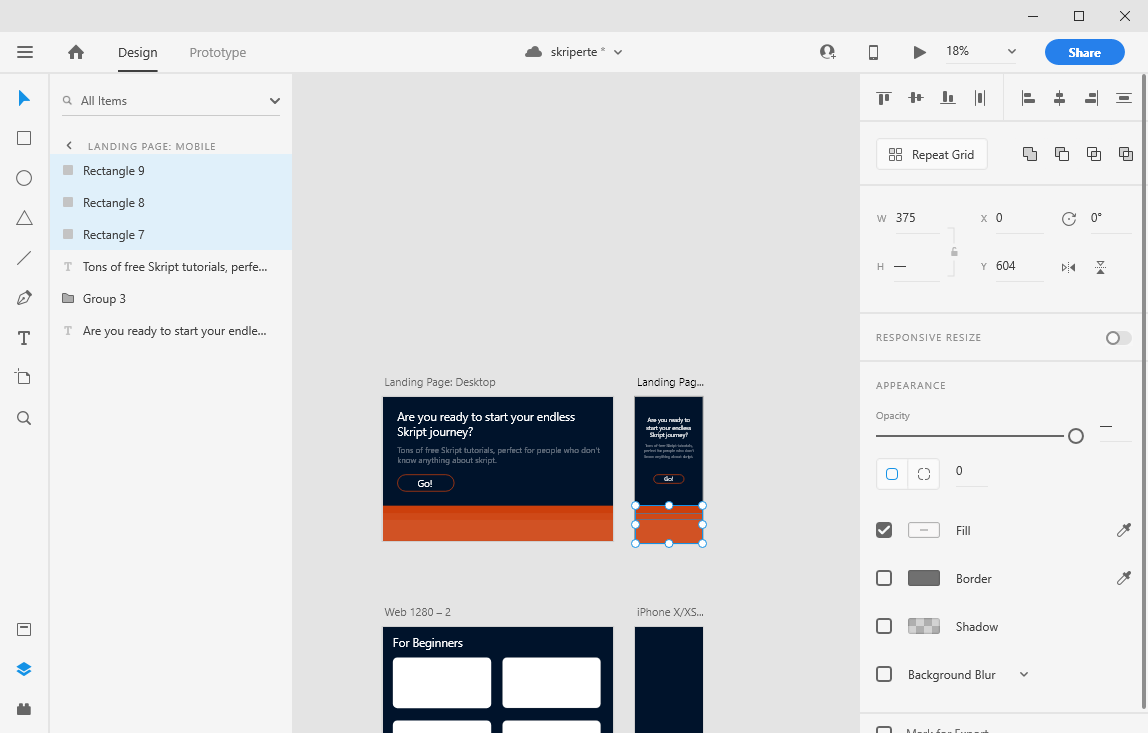
Task: Open the skriperte document title dropdown
Action: click(x=618, y=52)
